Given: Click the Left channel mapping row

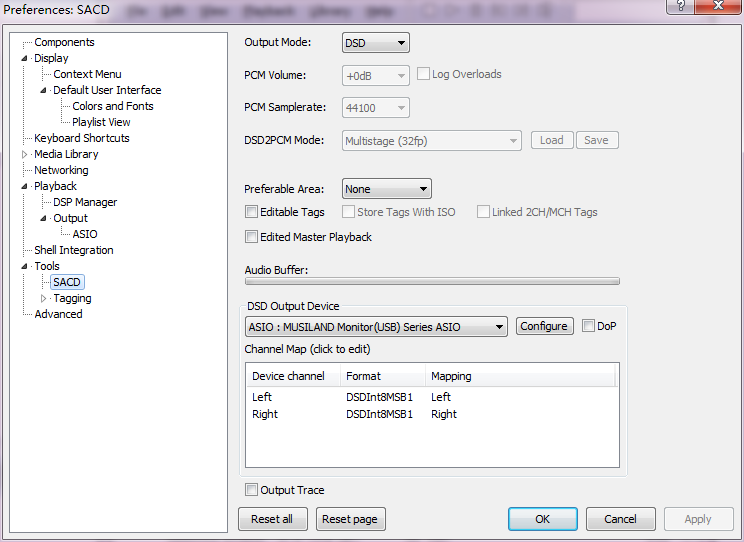Looking at the screenshot, I should [x=430, y=397].
